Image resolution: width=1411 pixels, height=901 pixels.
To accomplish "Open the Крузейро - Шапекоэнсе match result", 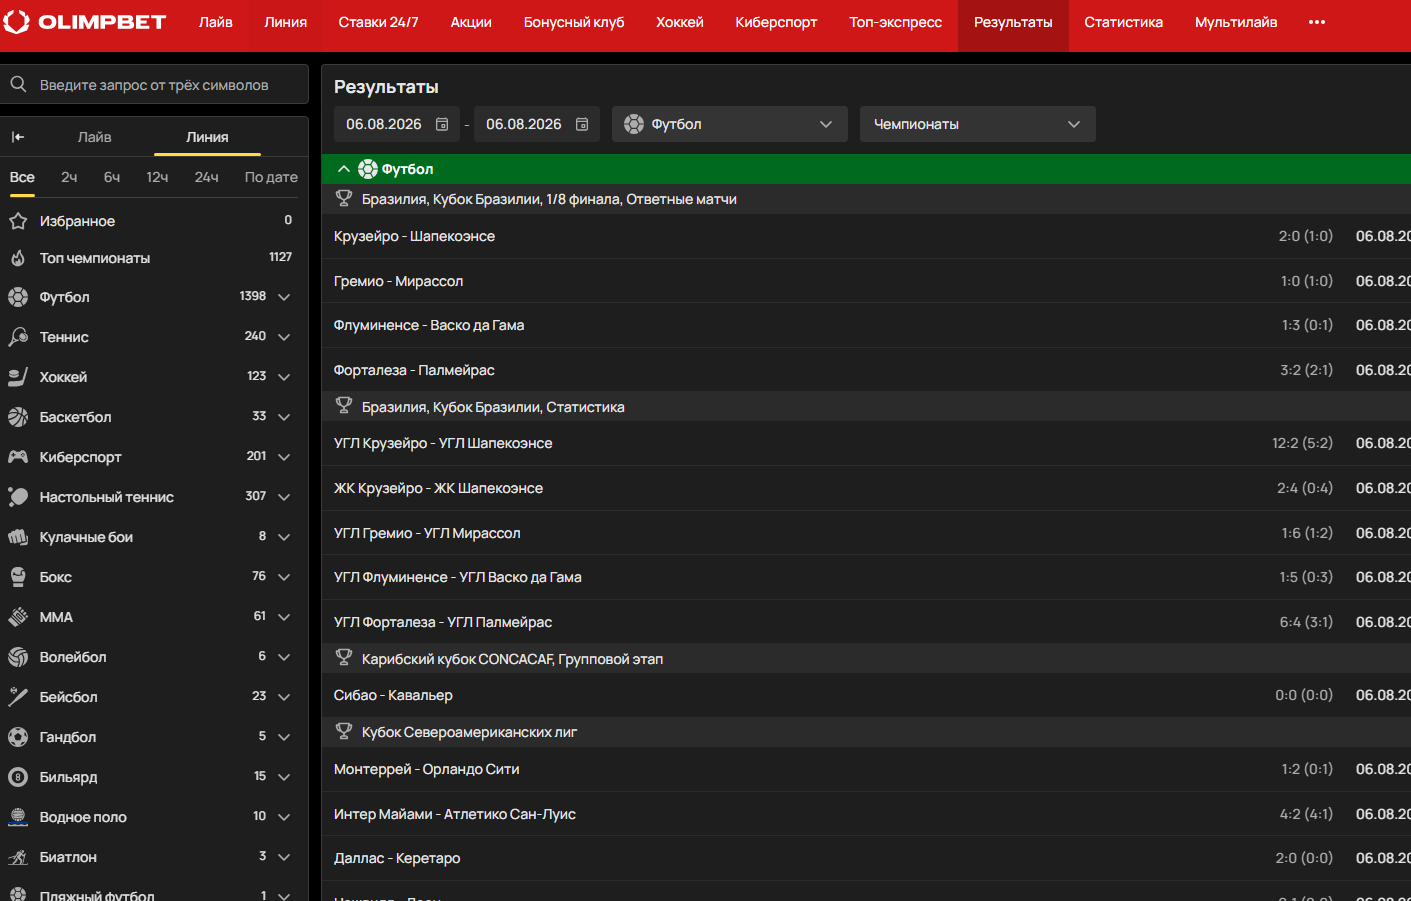I will click(866, 236).
